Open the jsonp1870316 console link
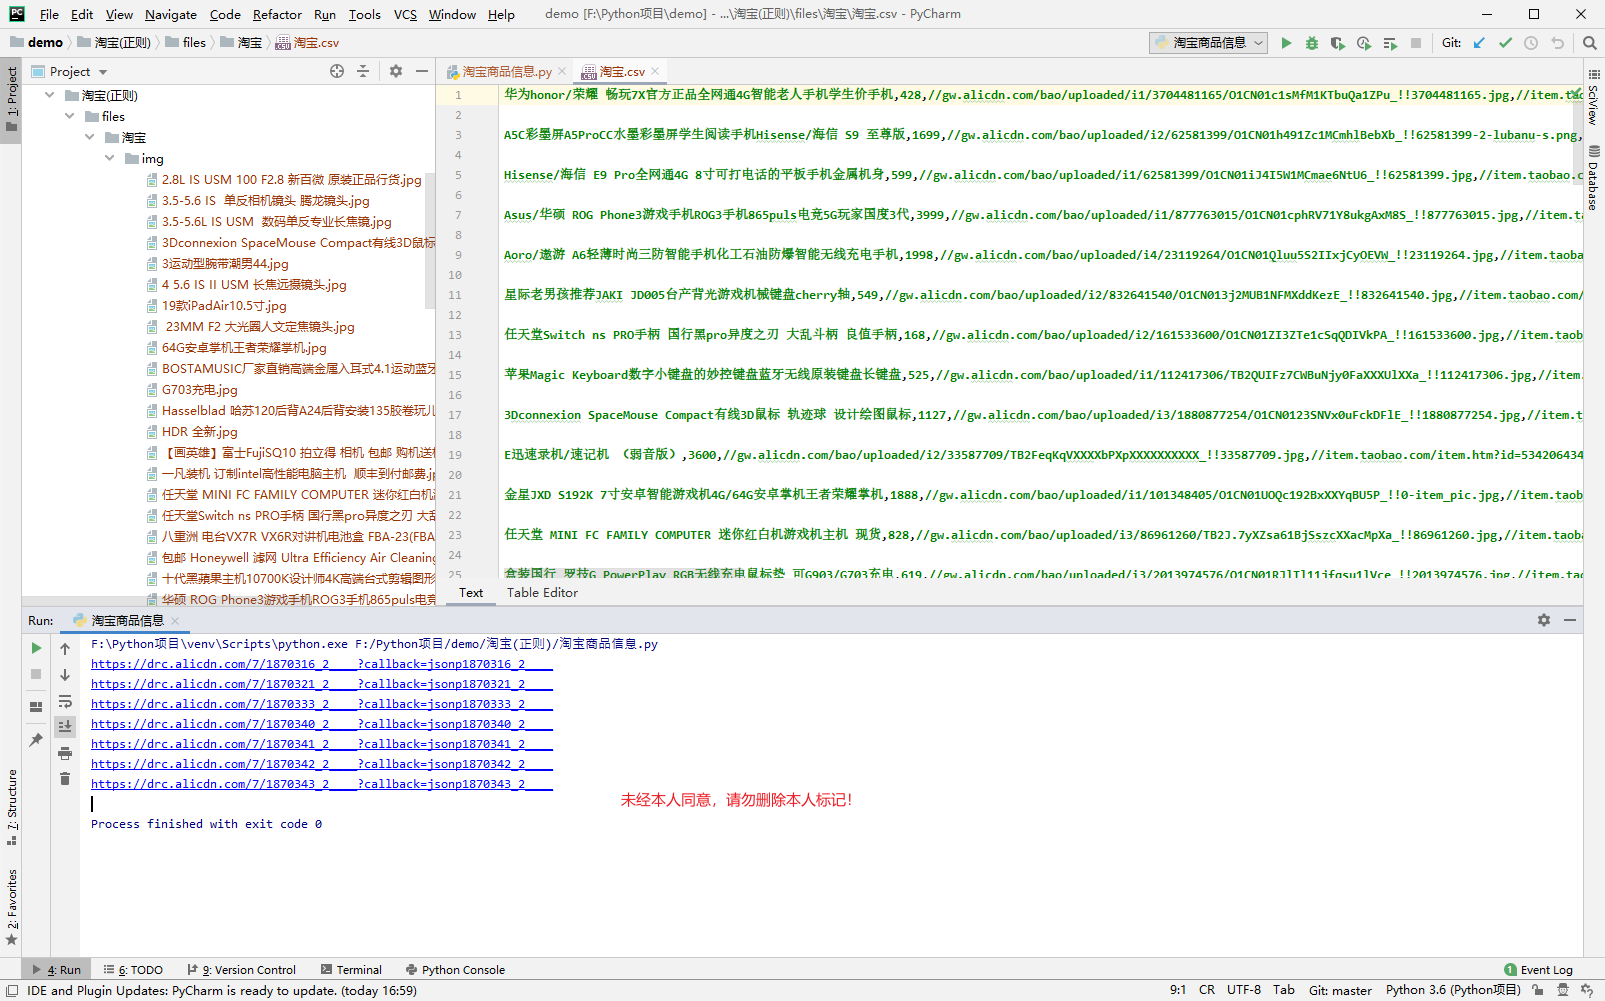The image size is (1605, 1001). (x=322, y=664)
